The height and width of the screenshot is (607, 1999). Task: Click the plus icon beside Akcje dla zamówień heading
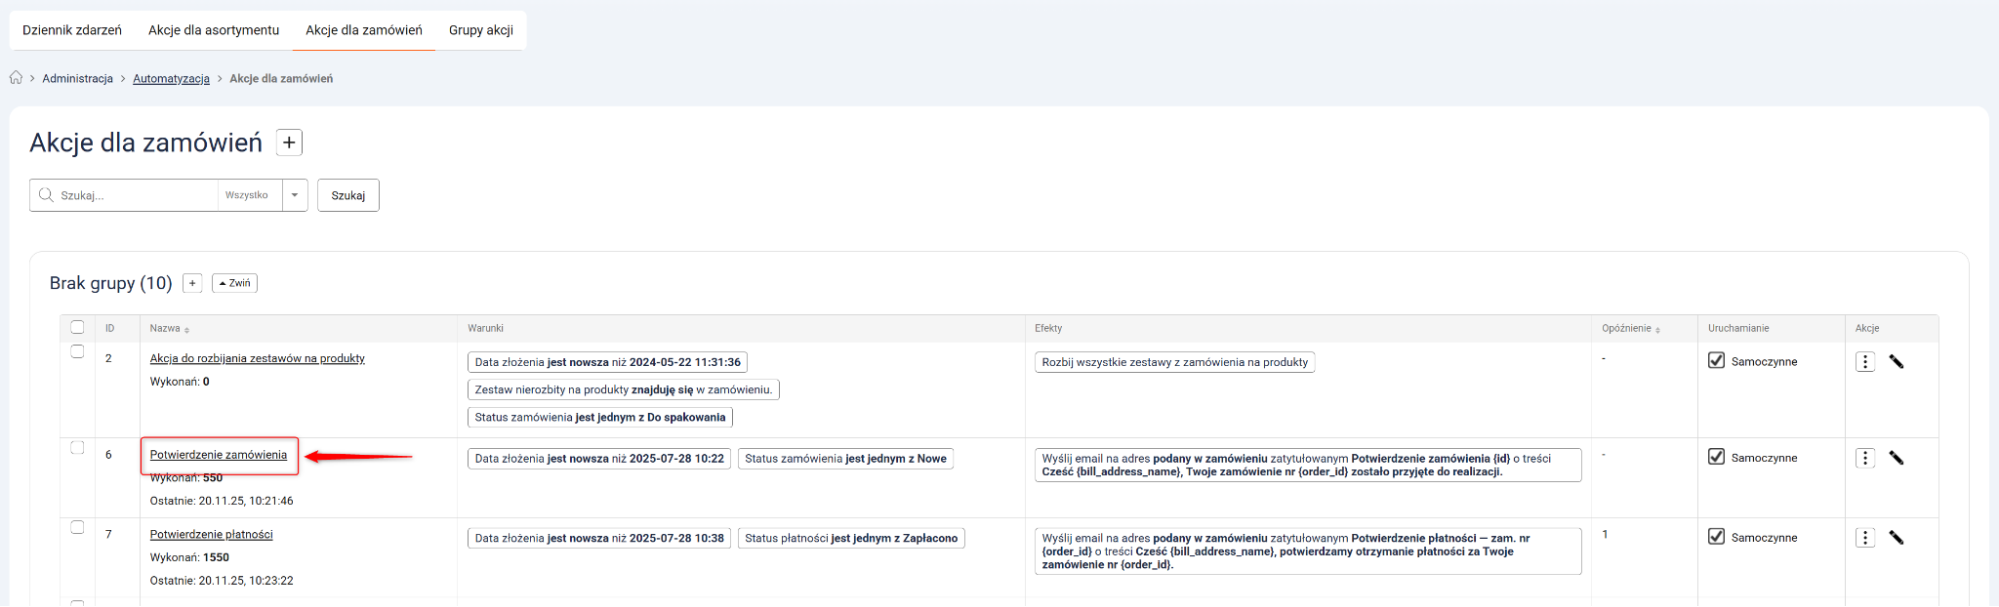point(289,143)
